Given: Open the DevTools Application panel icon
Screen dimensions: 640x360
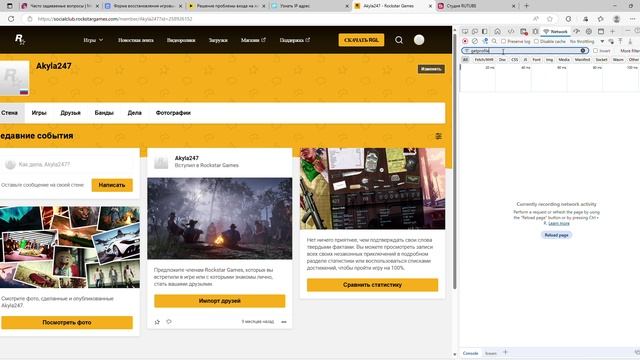Looking at the screenshot, I should click(x=601, y=31).
